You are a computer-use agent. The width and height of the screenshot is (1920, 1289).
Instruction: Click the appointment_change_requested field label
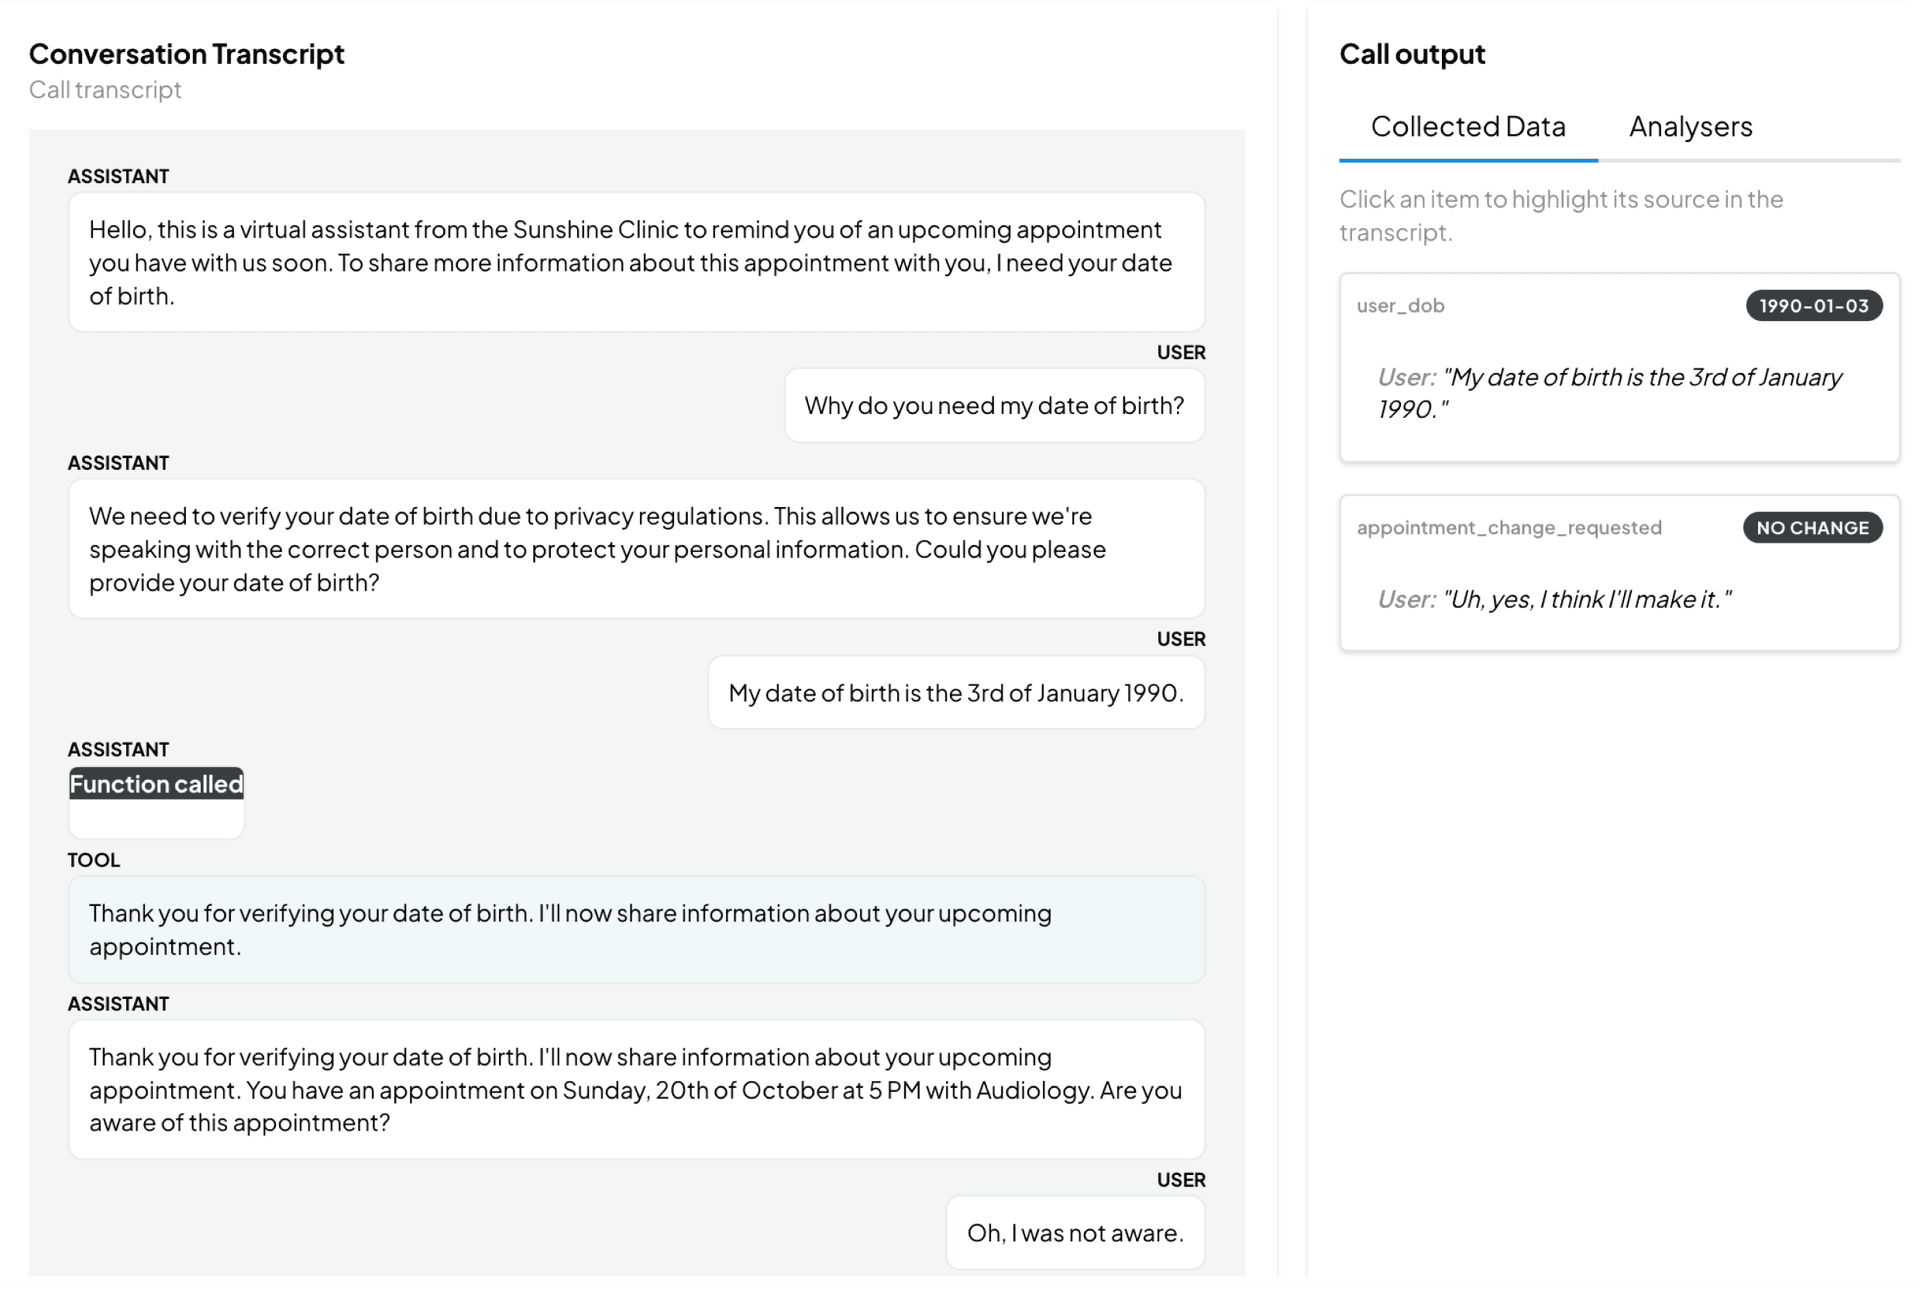pos(1509,528)
